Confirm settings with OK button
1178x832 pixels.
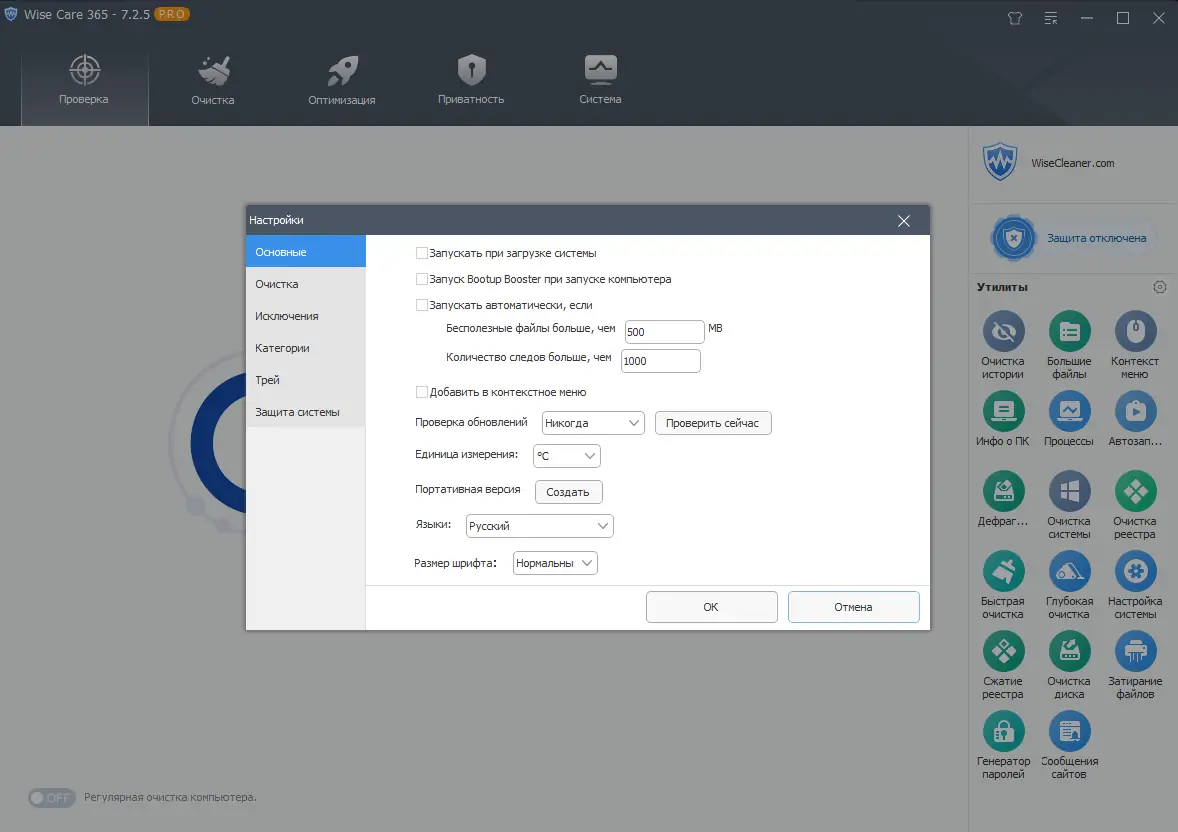[x=711, y=607]
